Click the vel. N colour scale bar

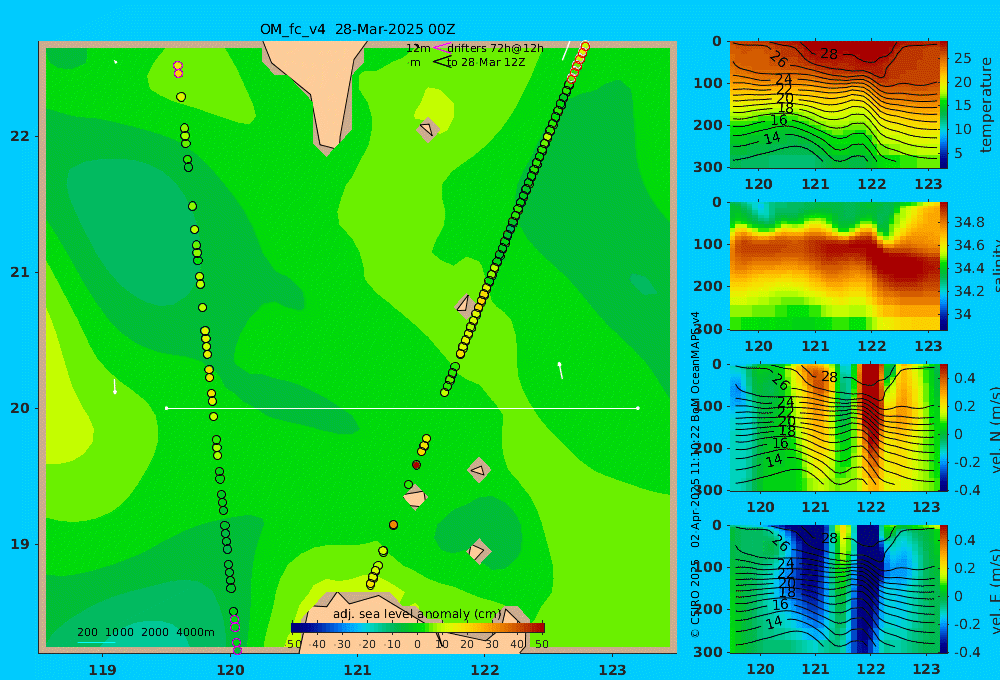pyautogui.click(x=944, y=428)
